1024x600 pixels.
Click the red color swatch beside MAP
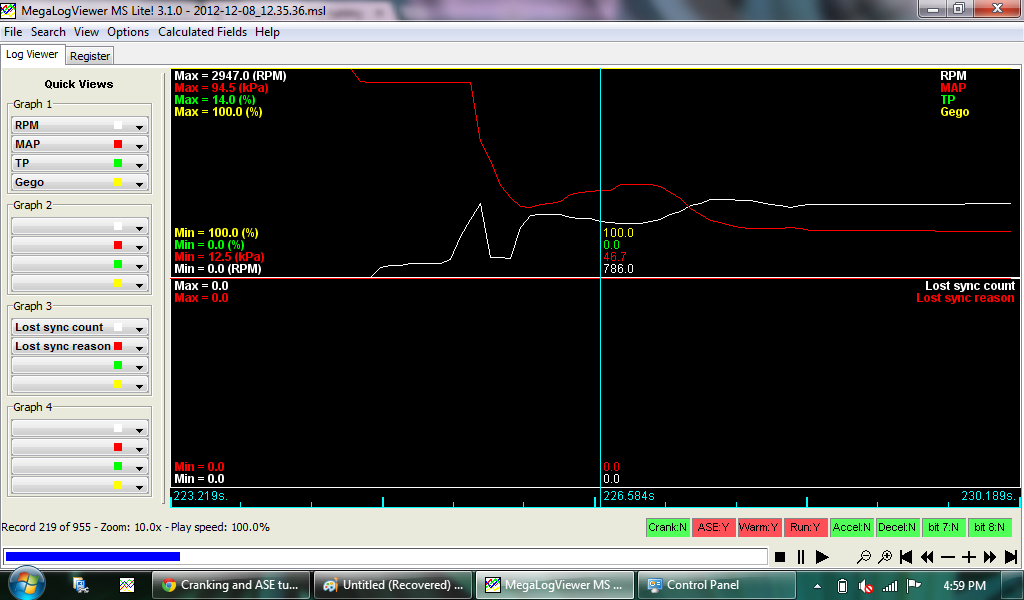(118, 144)
